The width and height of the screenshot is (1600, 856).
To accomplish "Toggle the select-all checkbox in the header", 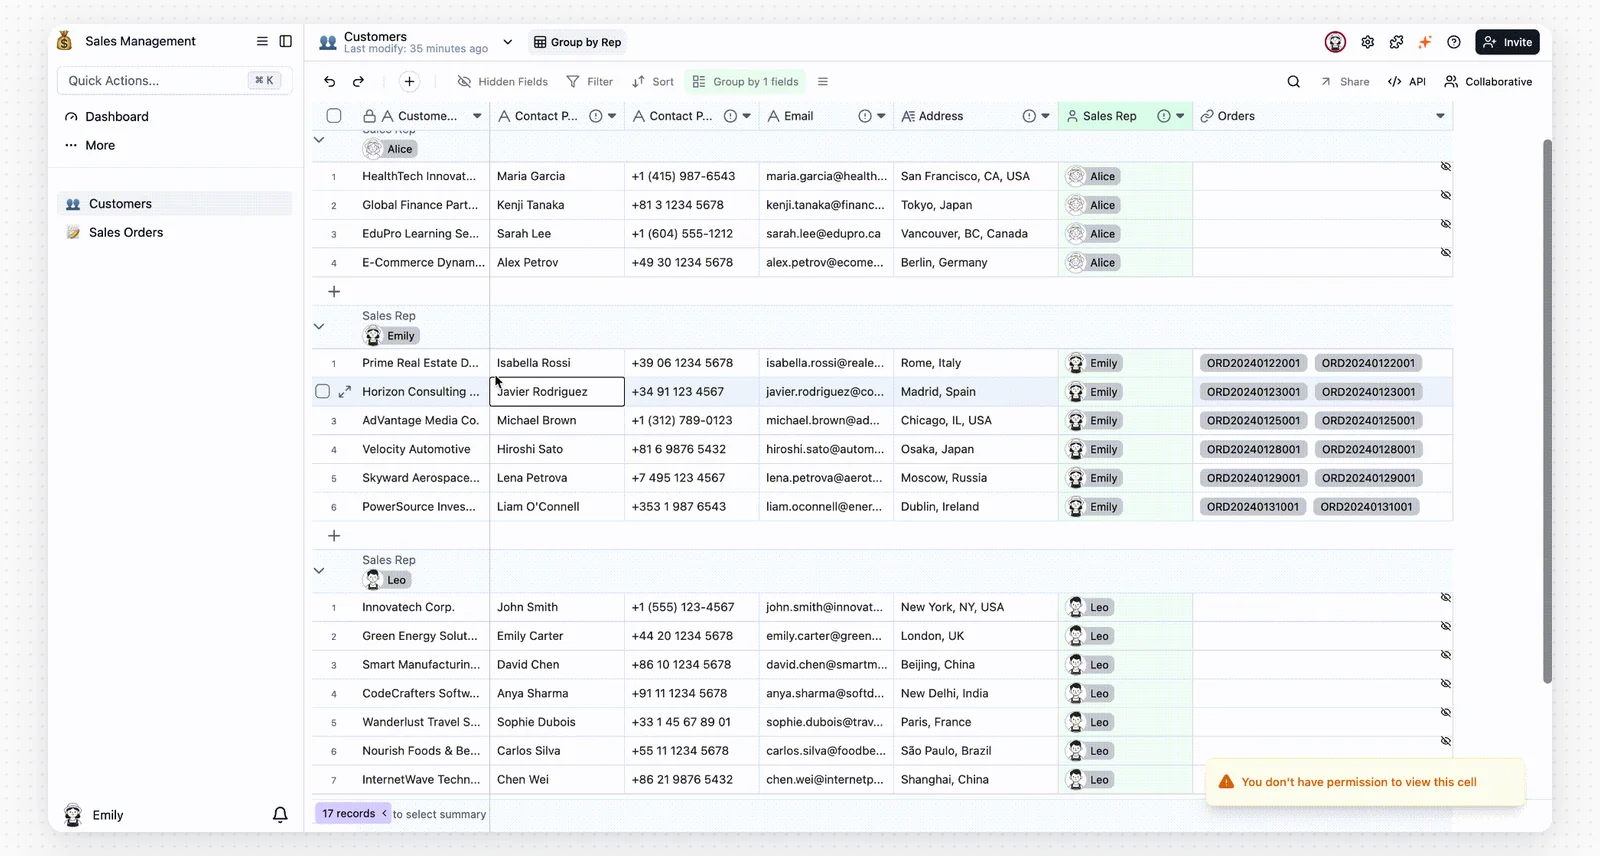I will 334,116.
